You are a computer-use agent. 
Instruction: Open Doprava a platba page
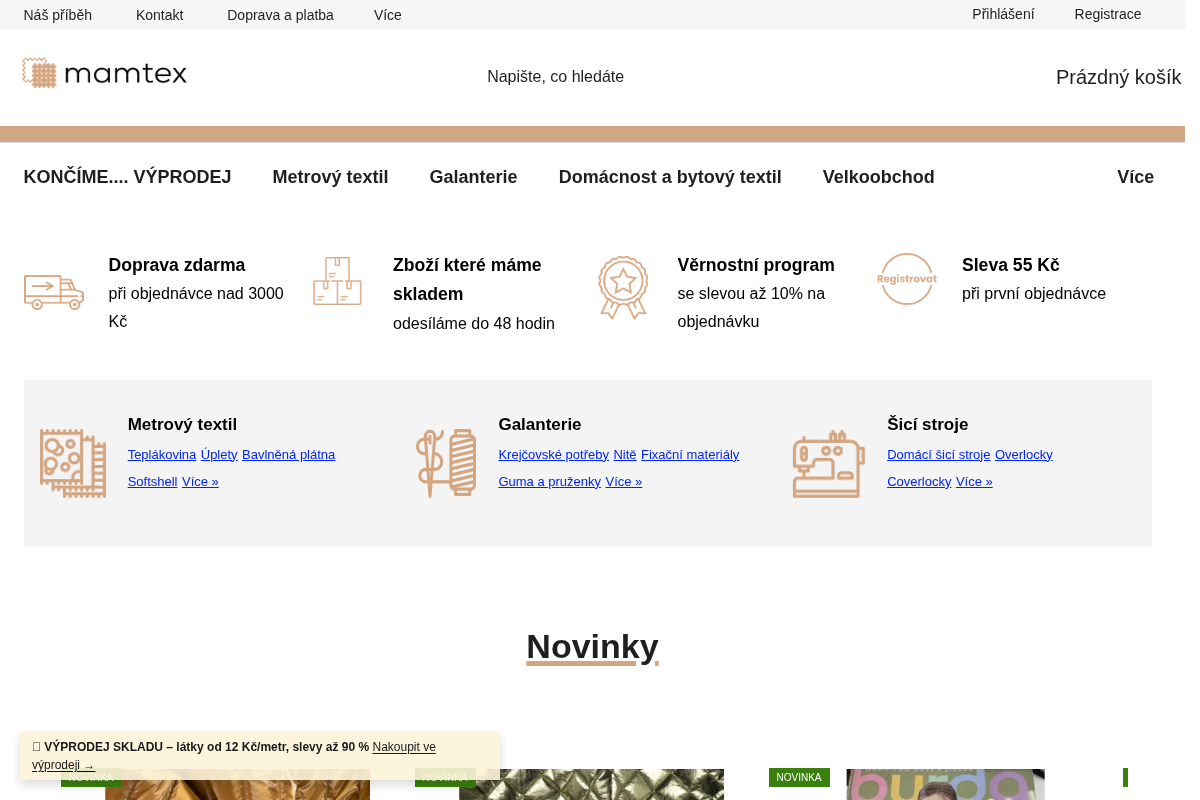[x=280, y=15]
